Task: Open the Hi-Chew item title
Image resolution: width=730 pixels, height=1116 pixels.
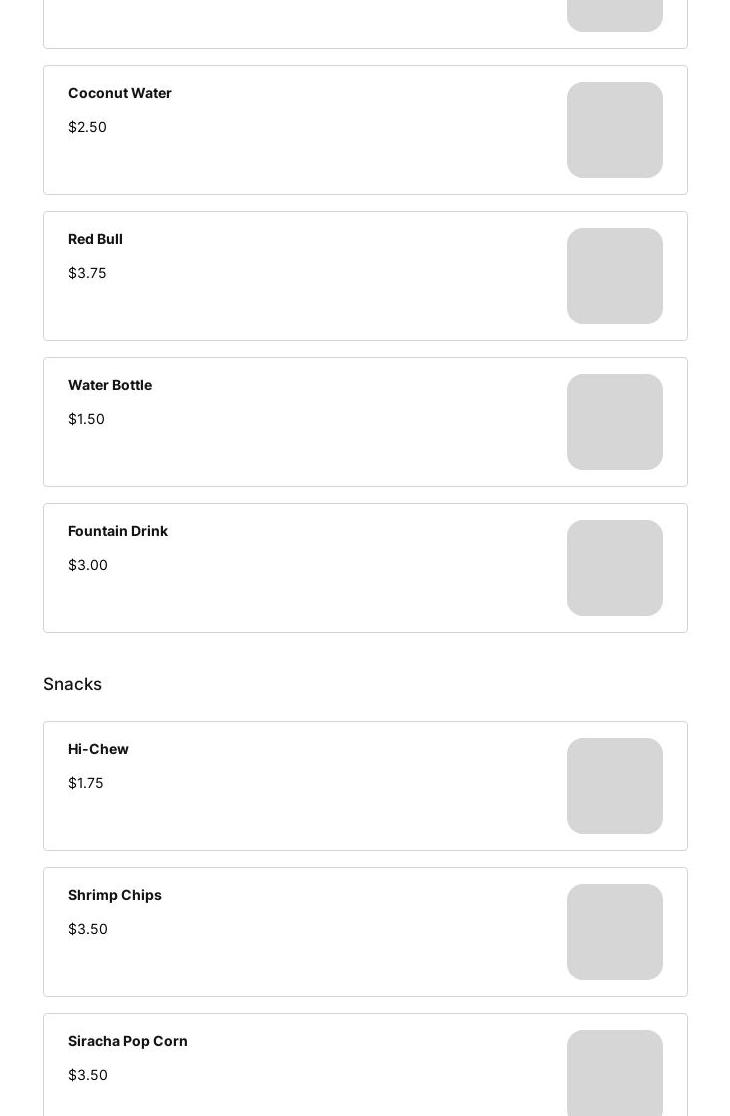Action: [98, 749]
